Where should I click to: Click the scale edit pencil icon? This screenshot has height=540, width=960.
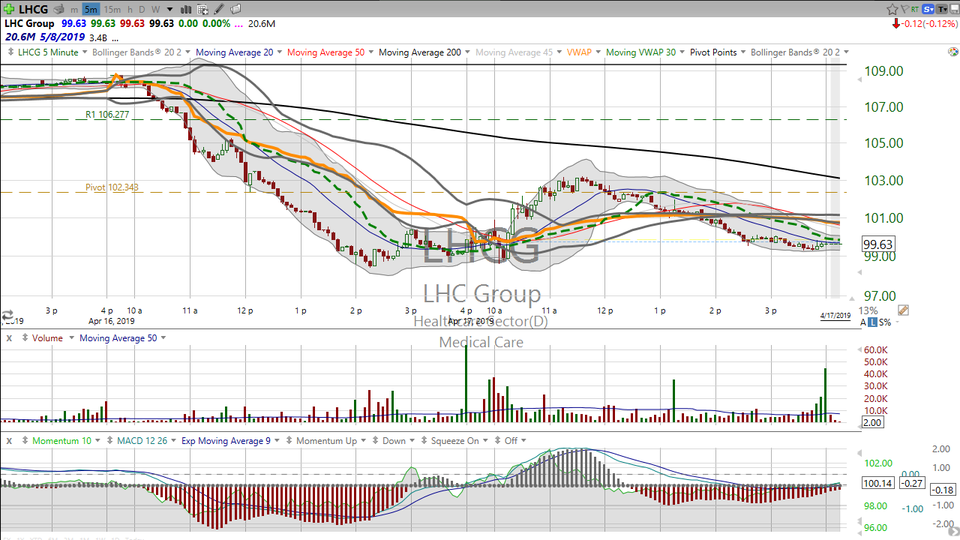[903, 310]
